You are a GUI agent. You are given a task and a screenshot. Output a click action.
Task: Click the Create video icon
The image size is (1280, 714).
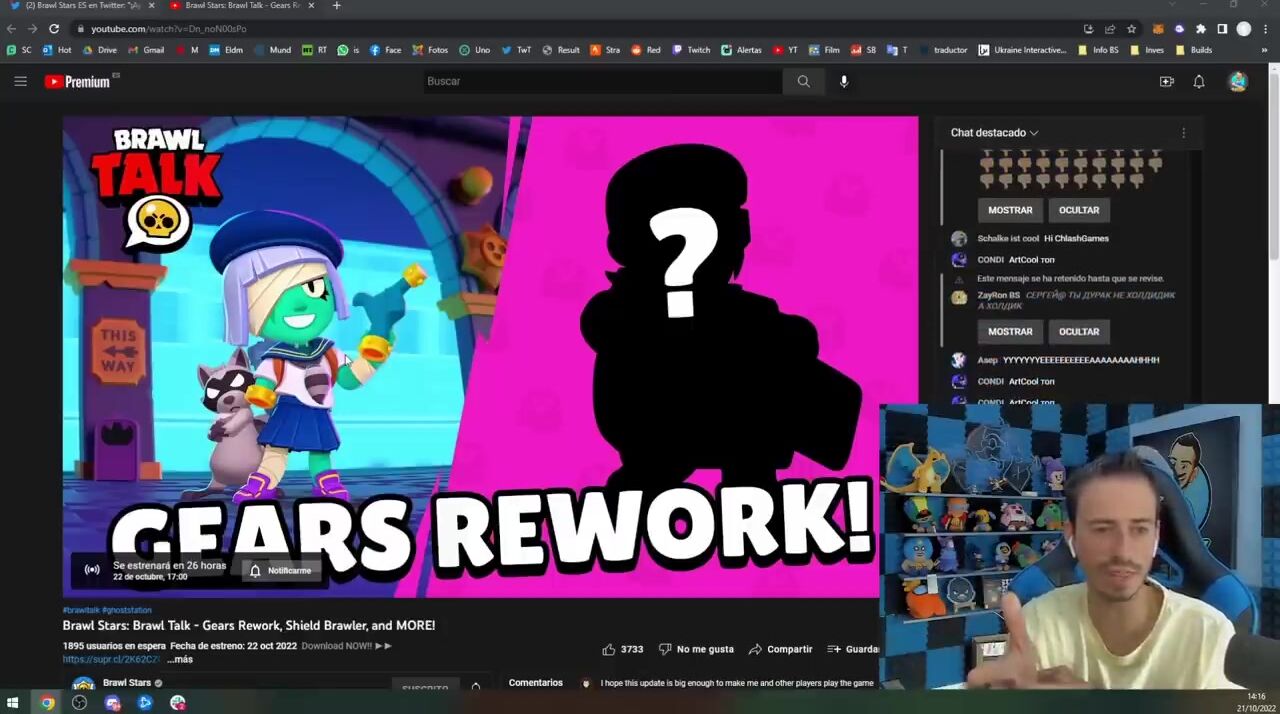[x=1166, y=82]
